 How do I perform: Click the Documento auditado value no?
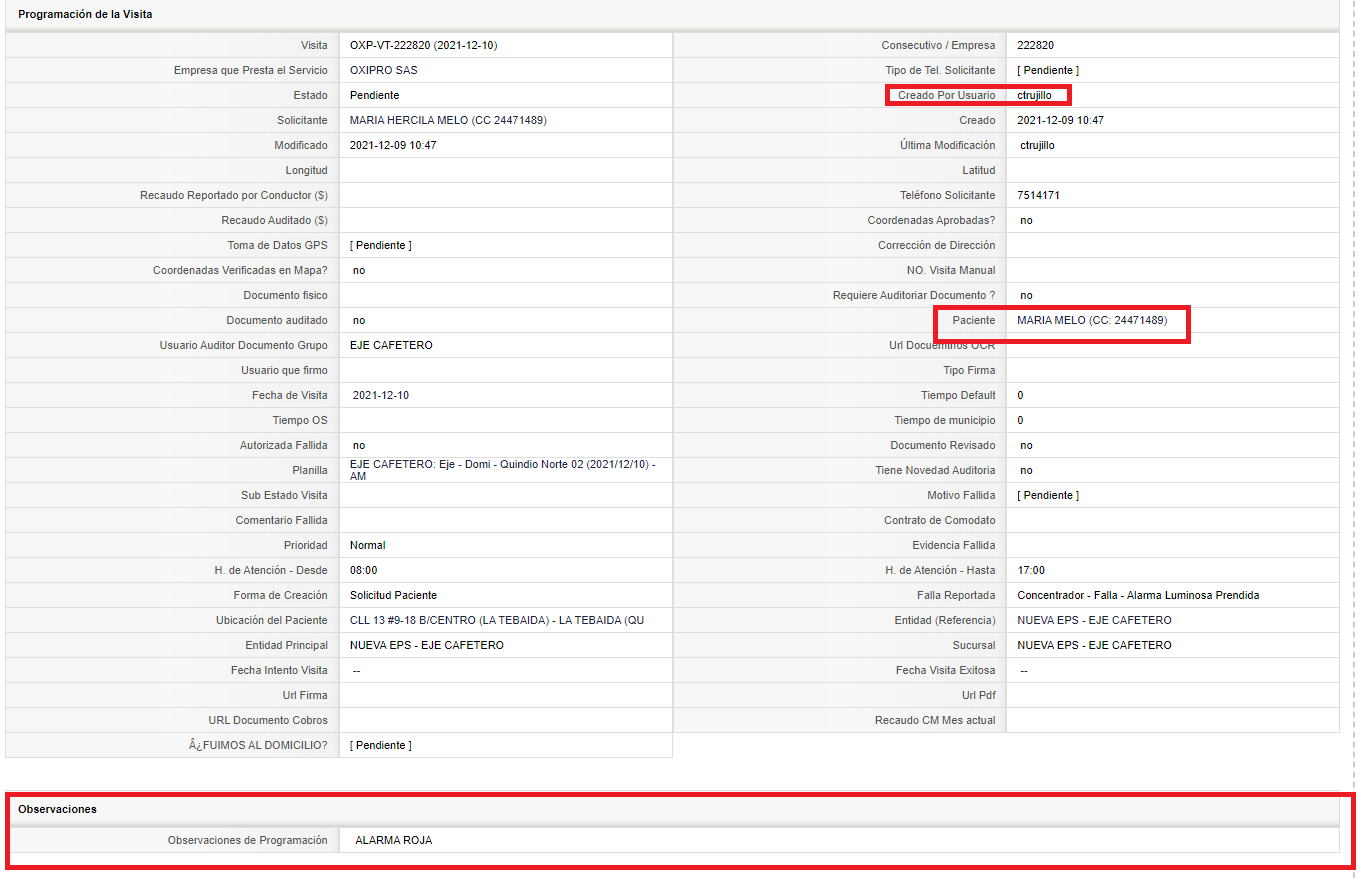tap(359, 320)
